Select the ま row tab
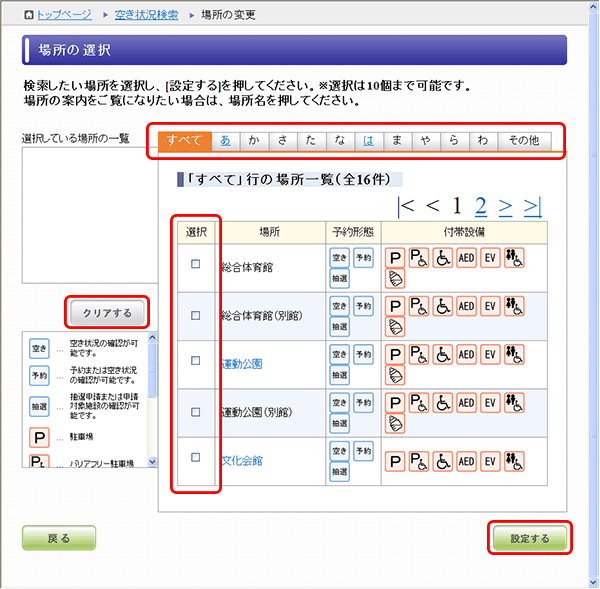Screen dimensions: 600x589 click(398, 141)
